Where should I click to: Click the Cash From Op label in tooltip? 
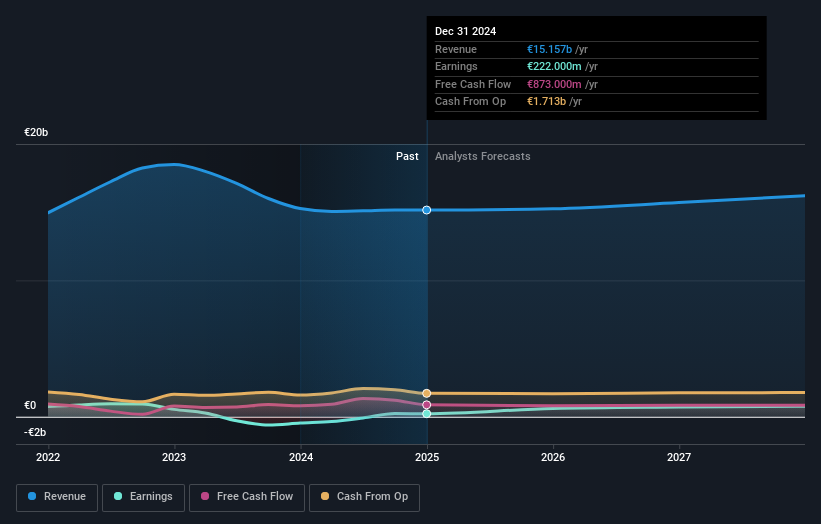pos(470,102)
